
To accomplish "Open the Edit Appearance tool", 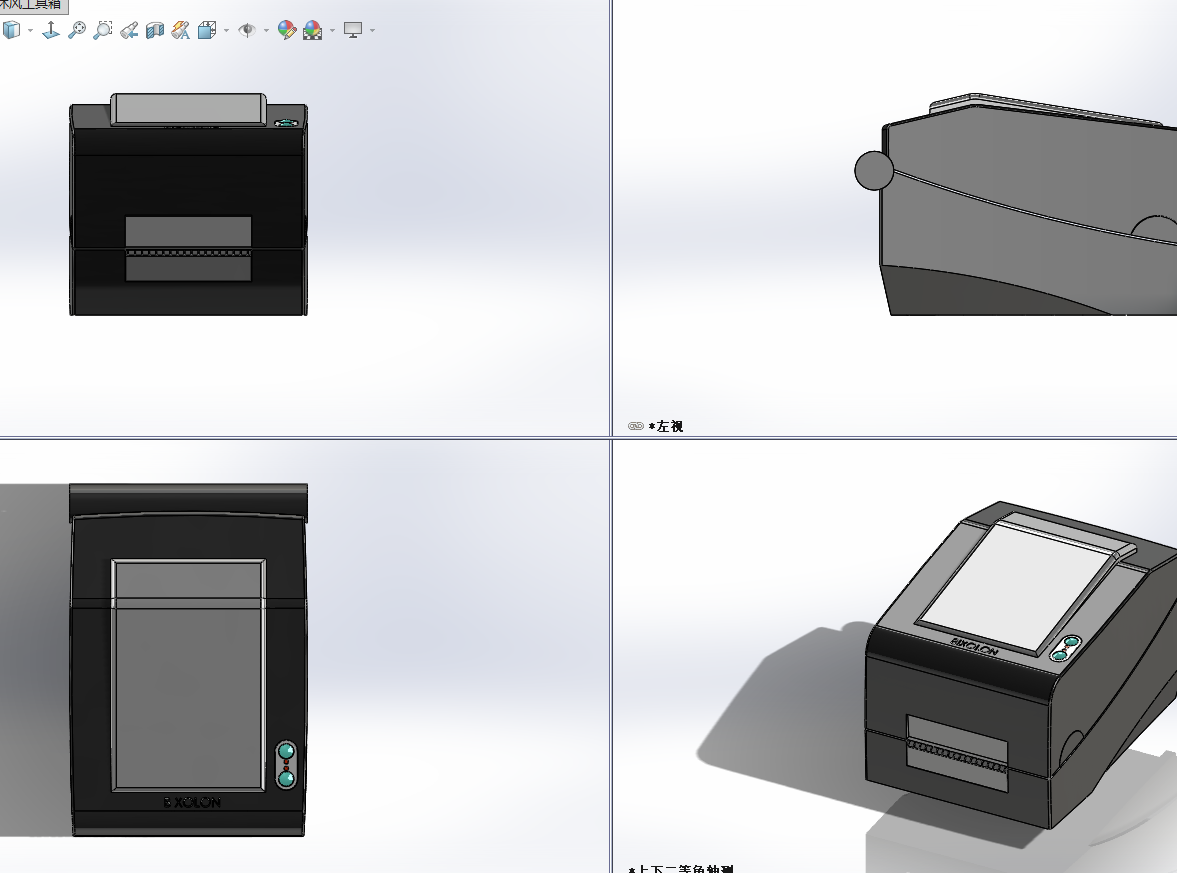I will pos(287,30).
